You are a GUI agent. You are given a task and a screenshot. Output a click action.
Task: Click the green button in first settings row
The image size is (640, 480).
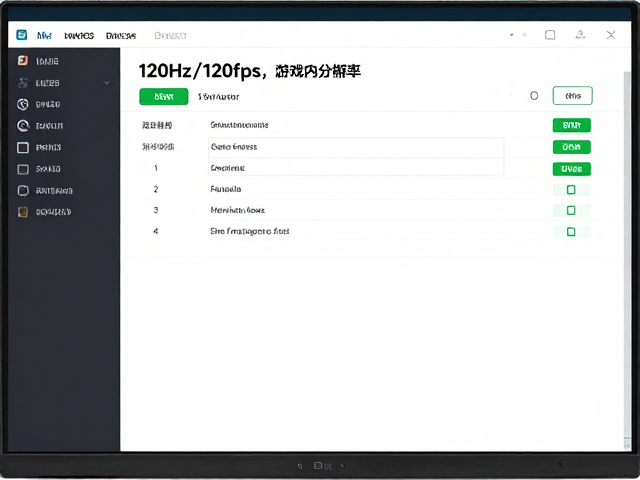pyautogui.click(x=571, y=125)
